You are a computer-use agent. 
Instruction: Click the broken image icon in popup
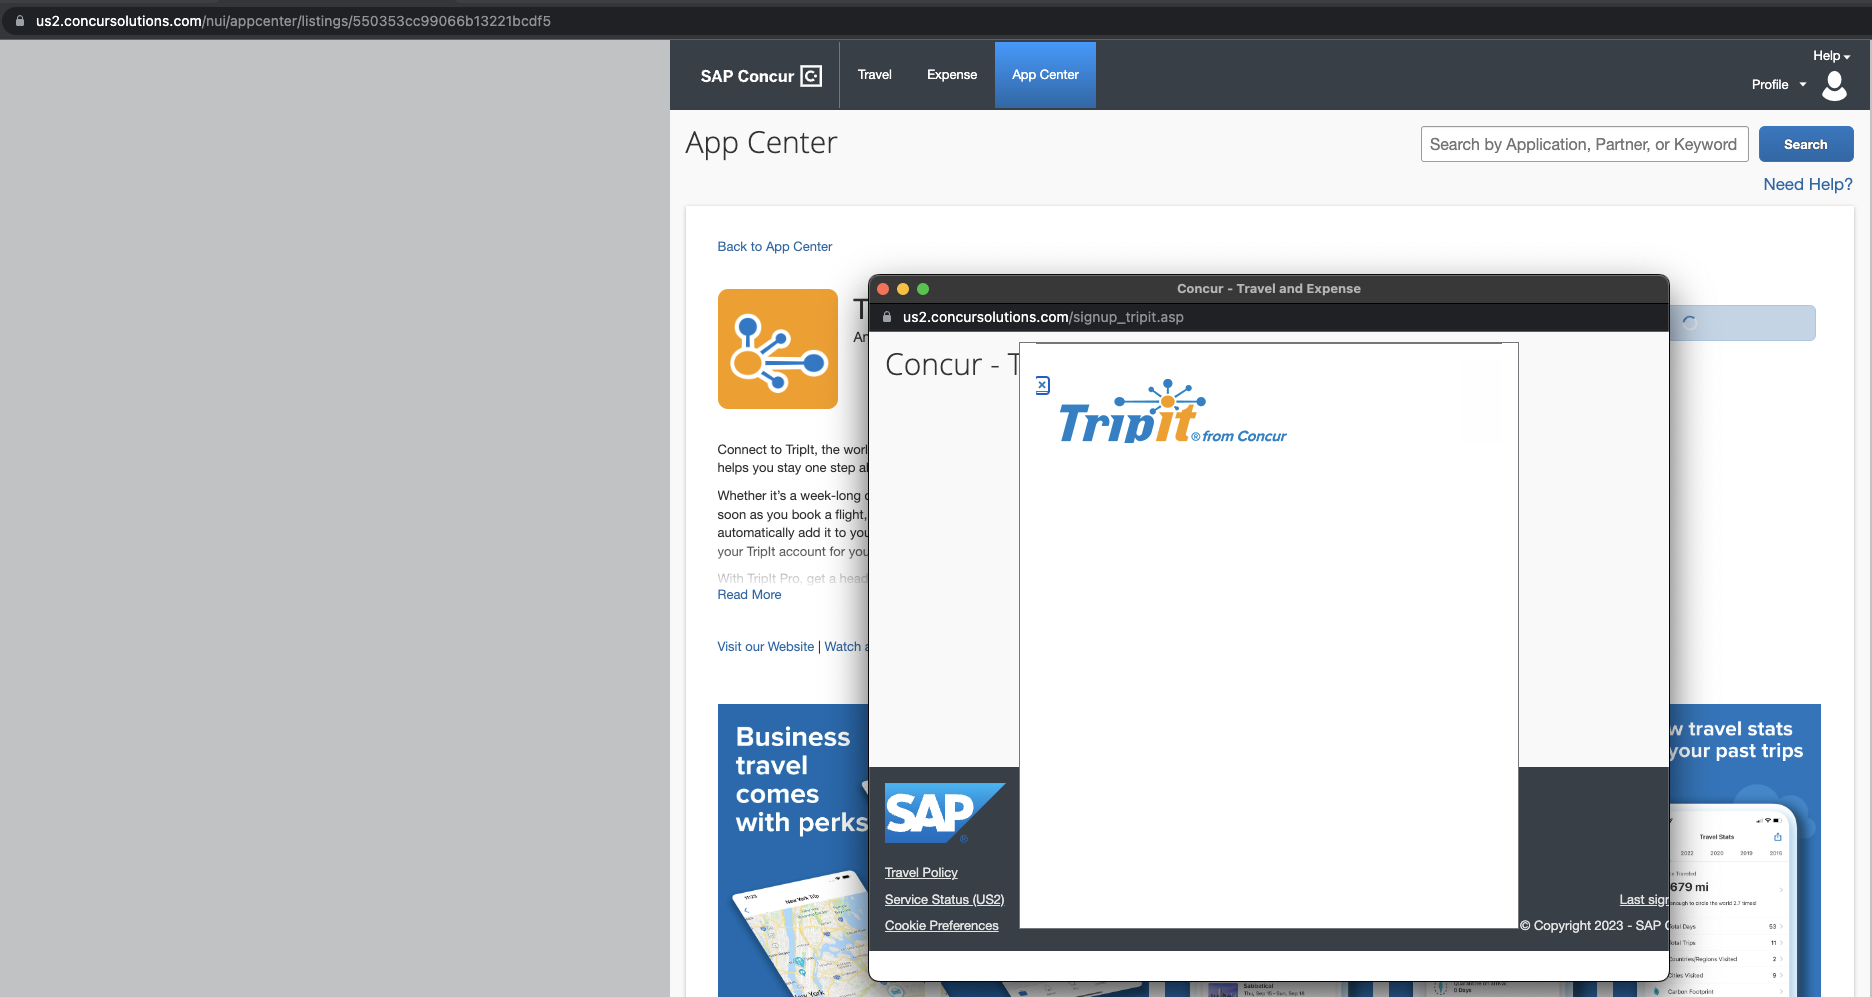tap(1042, 385)
